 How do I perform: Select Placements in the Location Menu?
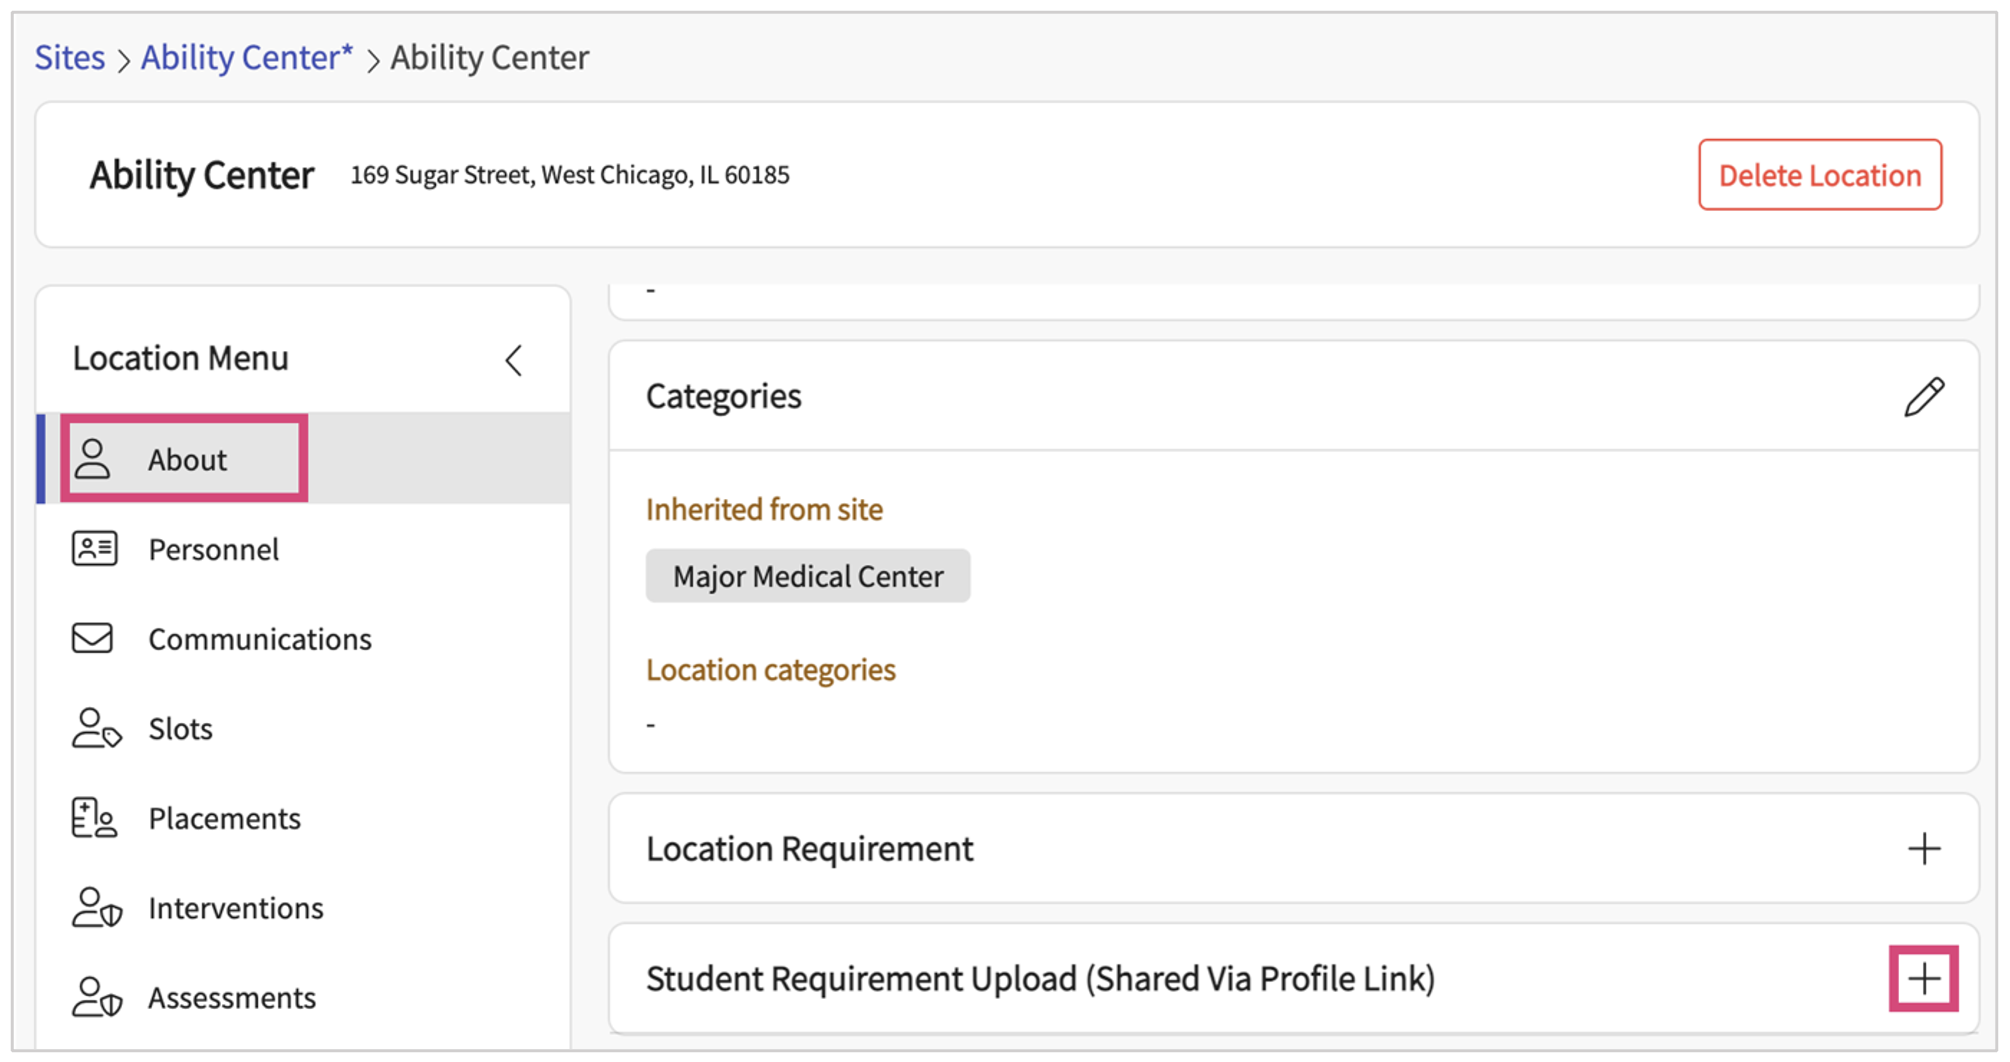224,819
